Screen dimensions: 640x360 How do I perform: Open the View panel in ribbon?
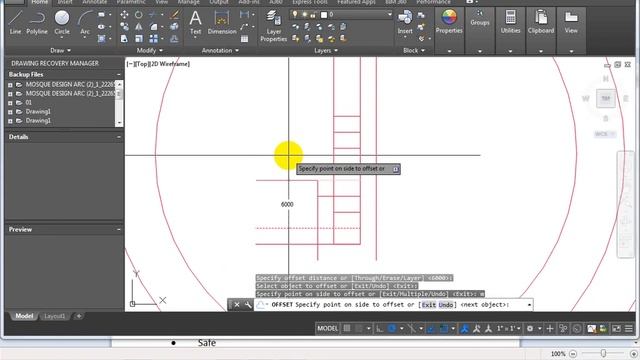coord(571,22)
